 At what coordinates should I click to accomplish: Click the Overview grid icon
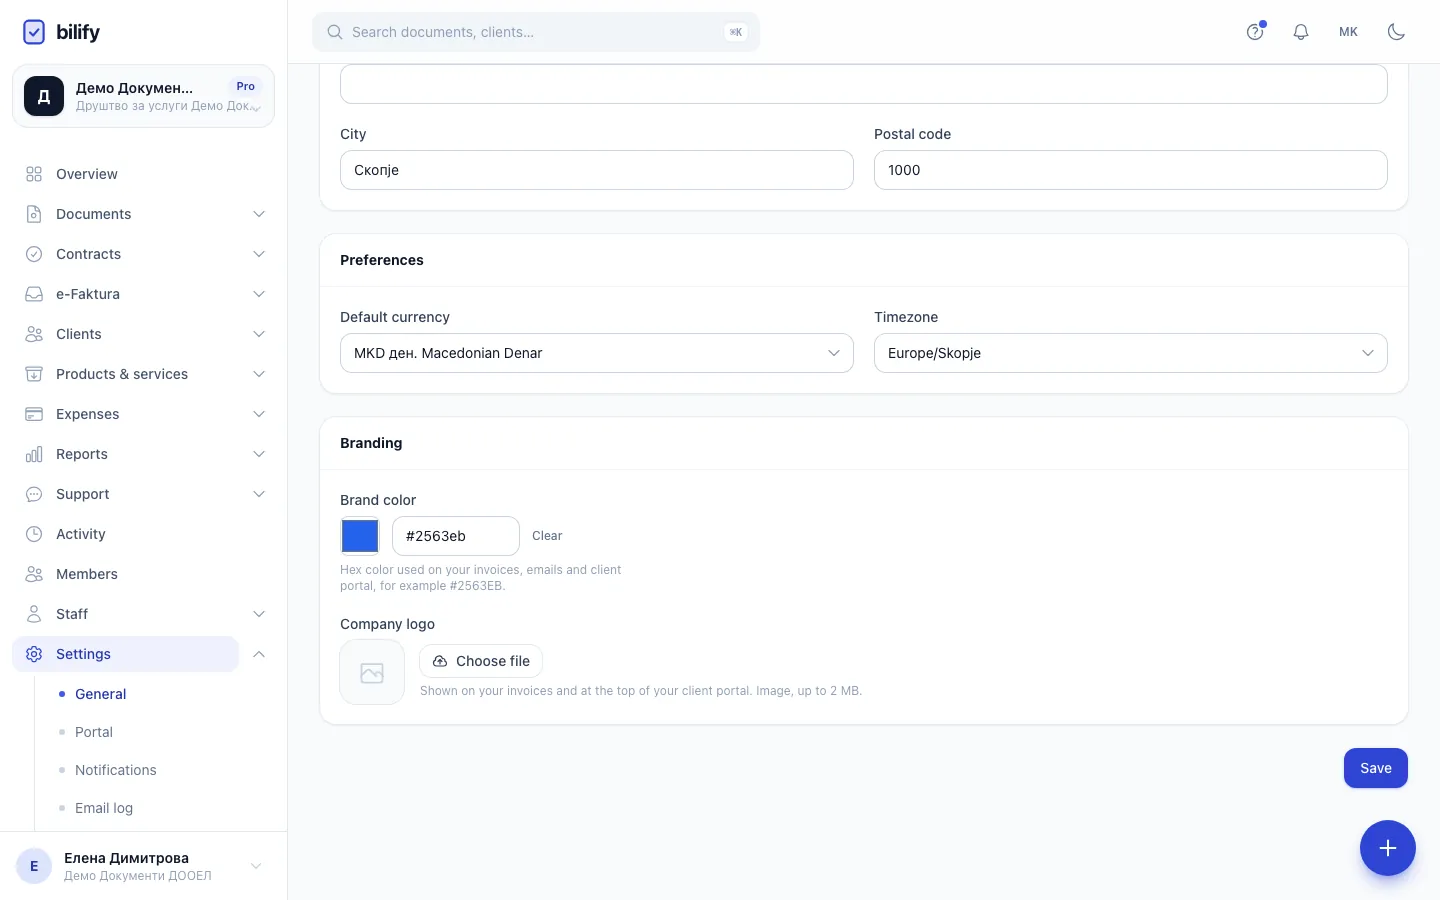tap(34, 174)
